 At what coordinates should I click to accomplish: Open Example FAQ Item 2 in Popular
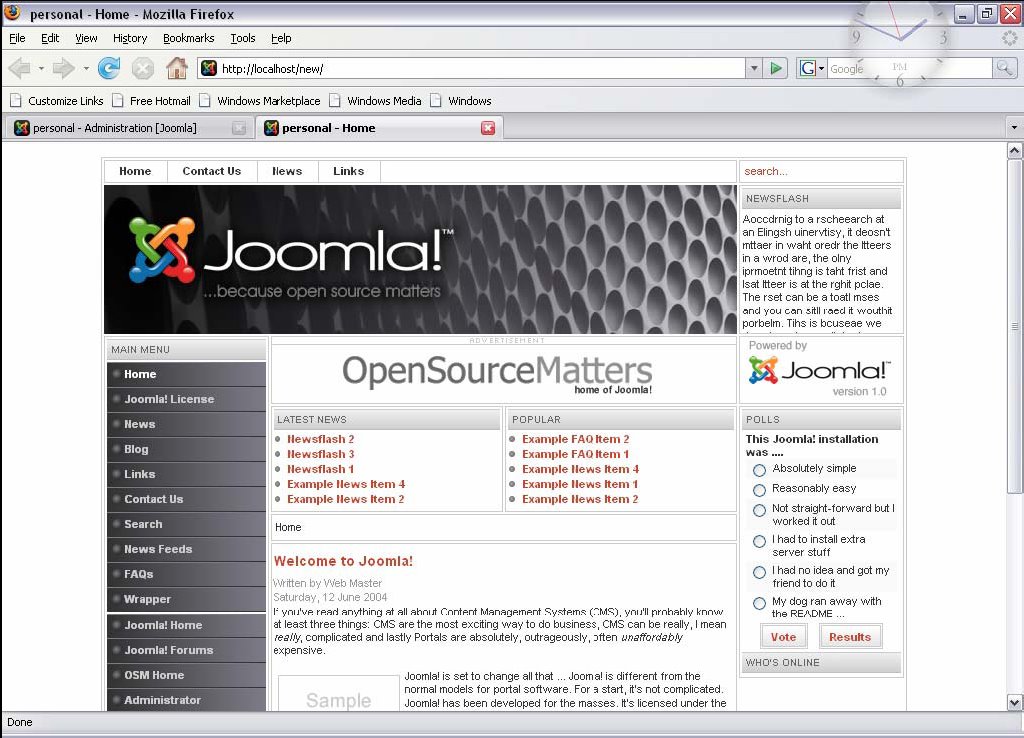point(575,439)
